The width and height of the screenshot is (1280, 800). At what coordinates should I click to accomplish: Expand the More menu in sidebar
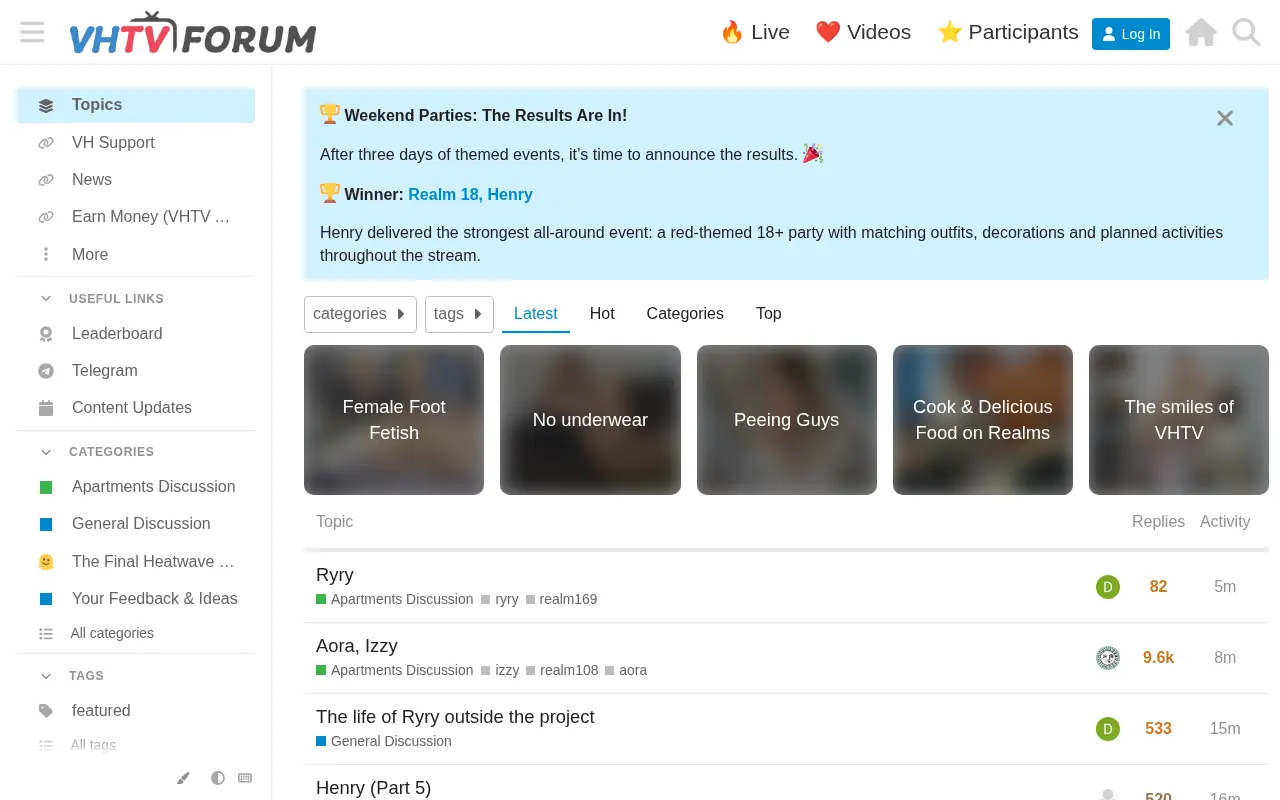click(136, 254)
